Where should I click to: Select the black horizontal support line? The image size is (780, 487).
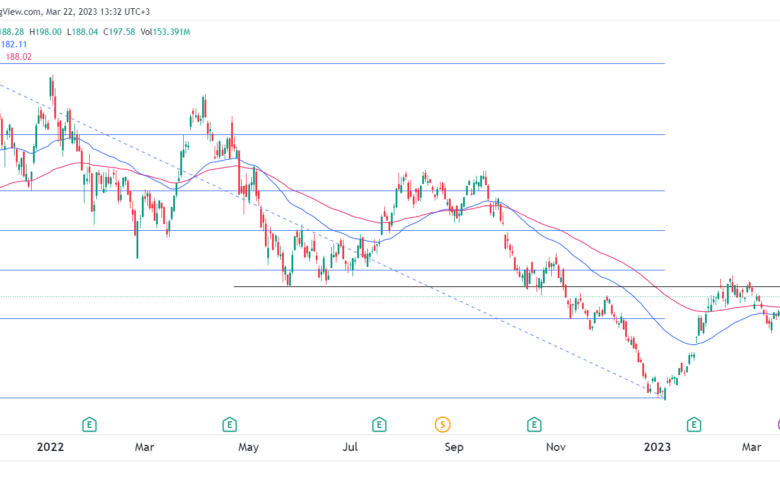point(506,287)
